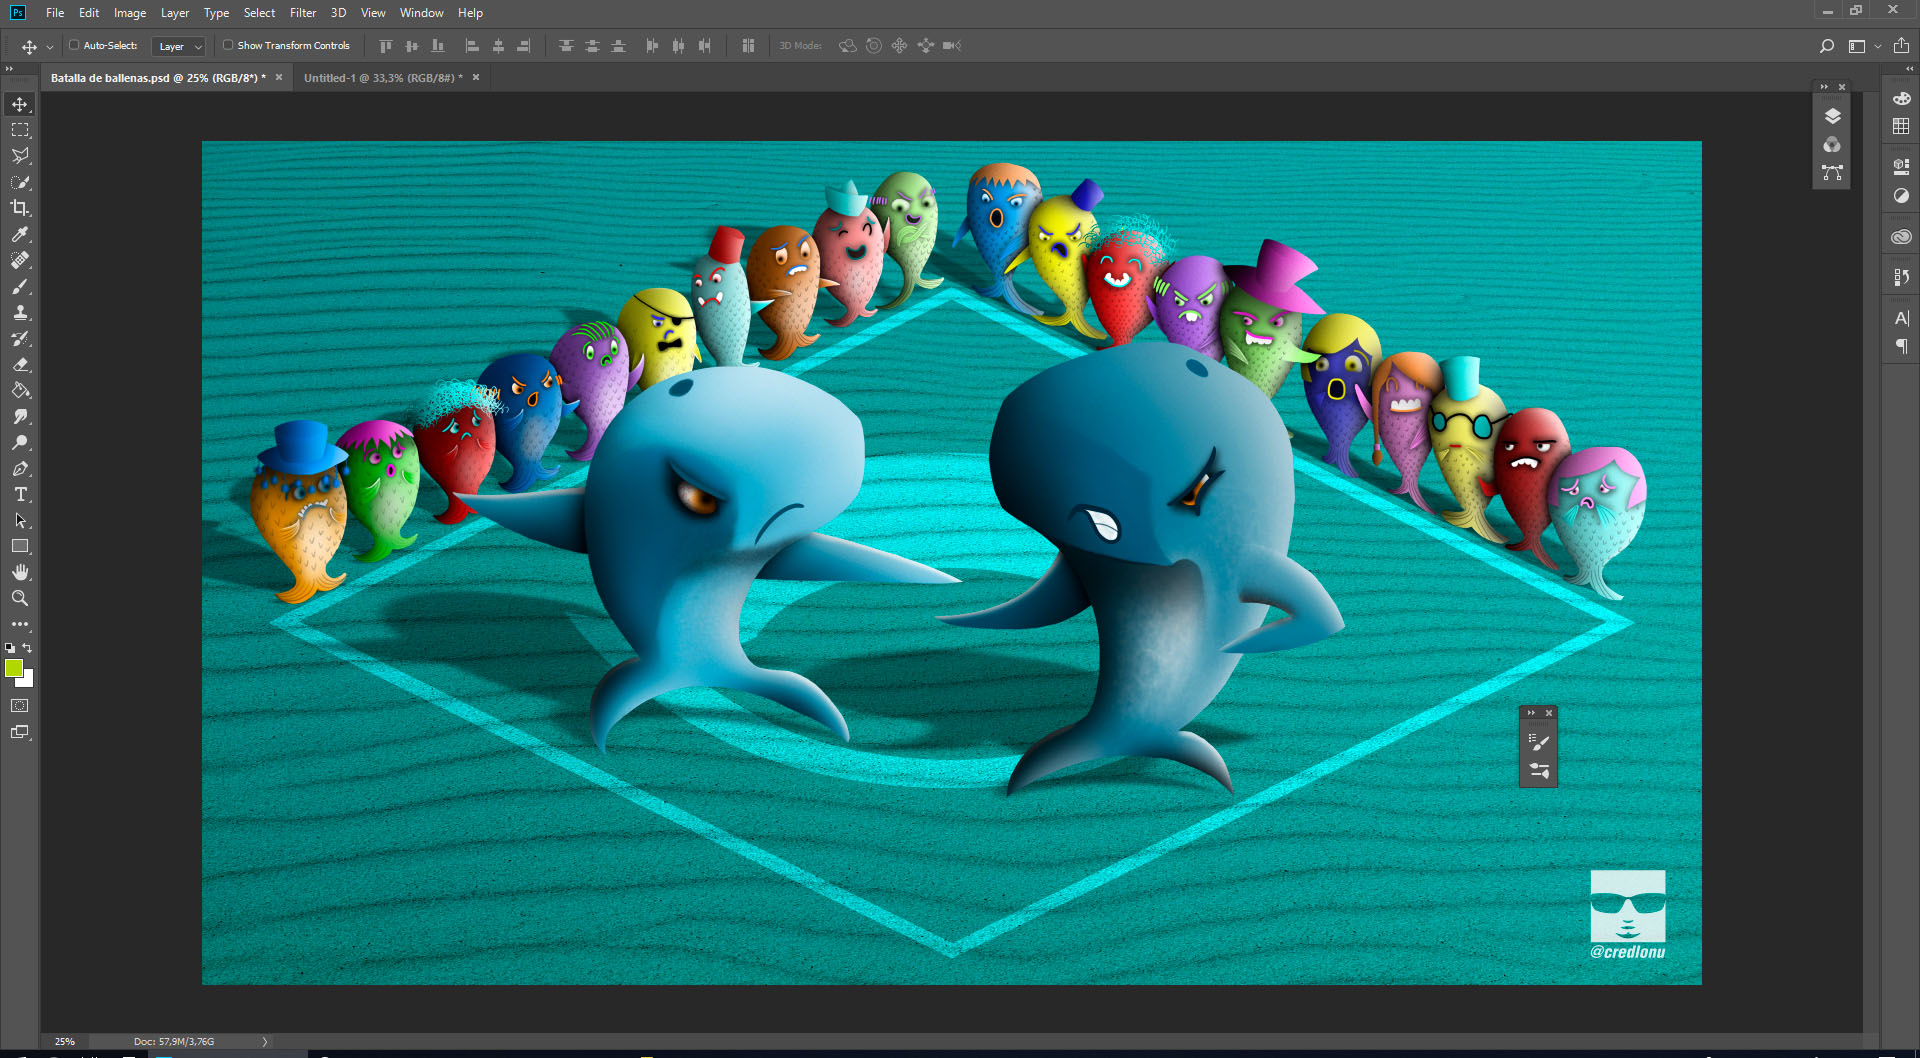Expand the Move tool preset picker

pos(50,47)
